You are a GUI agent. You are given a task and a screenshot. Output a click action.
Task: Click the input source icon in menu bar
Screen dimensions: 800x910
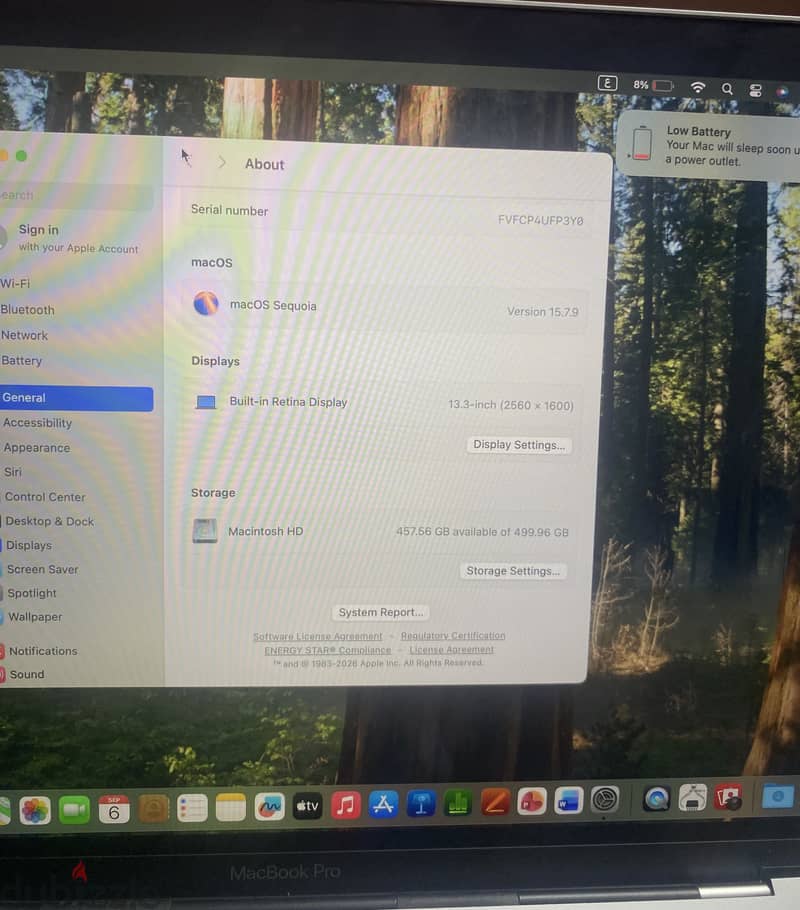point(607,84)
